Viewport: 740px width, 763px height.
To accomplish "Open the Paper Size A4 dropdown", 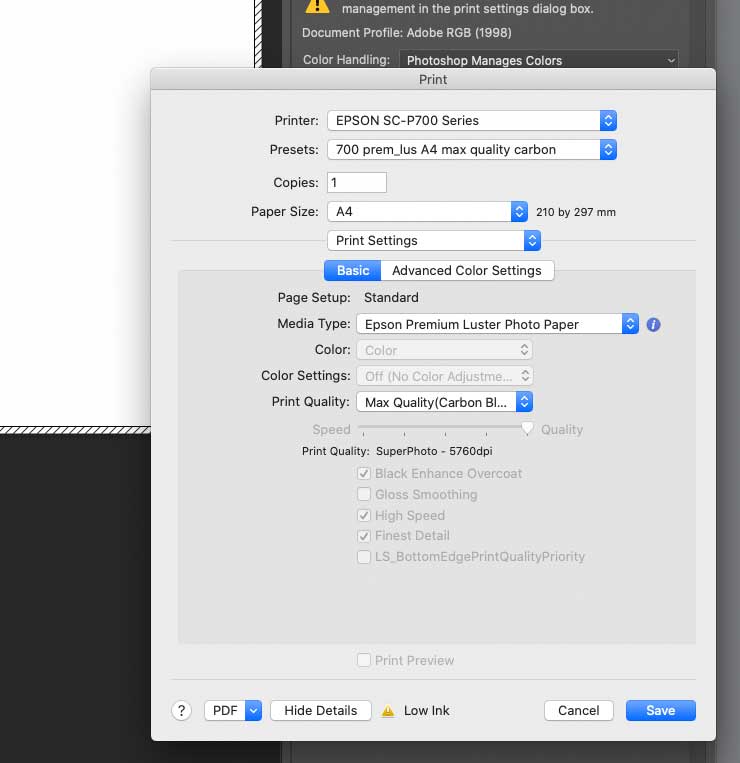I will [427, 212].
